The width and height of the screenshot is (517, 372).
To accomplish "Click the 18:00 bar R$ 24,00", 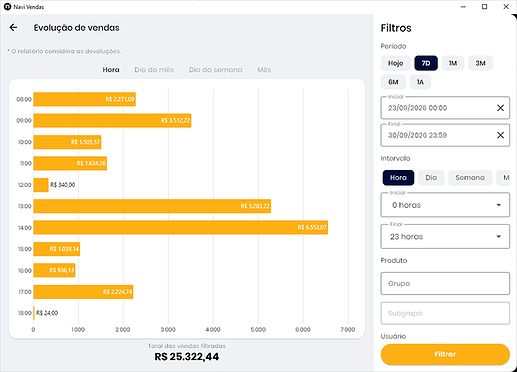I will click(x=34, y=313).
